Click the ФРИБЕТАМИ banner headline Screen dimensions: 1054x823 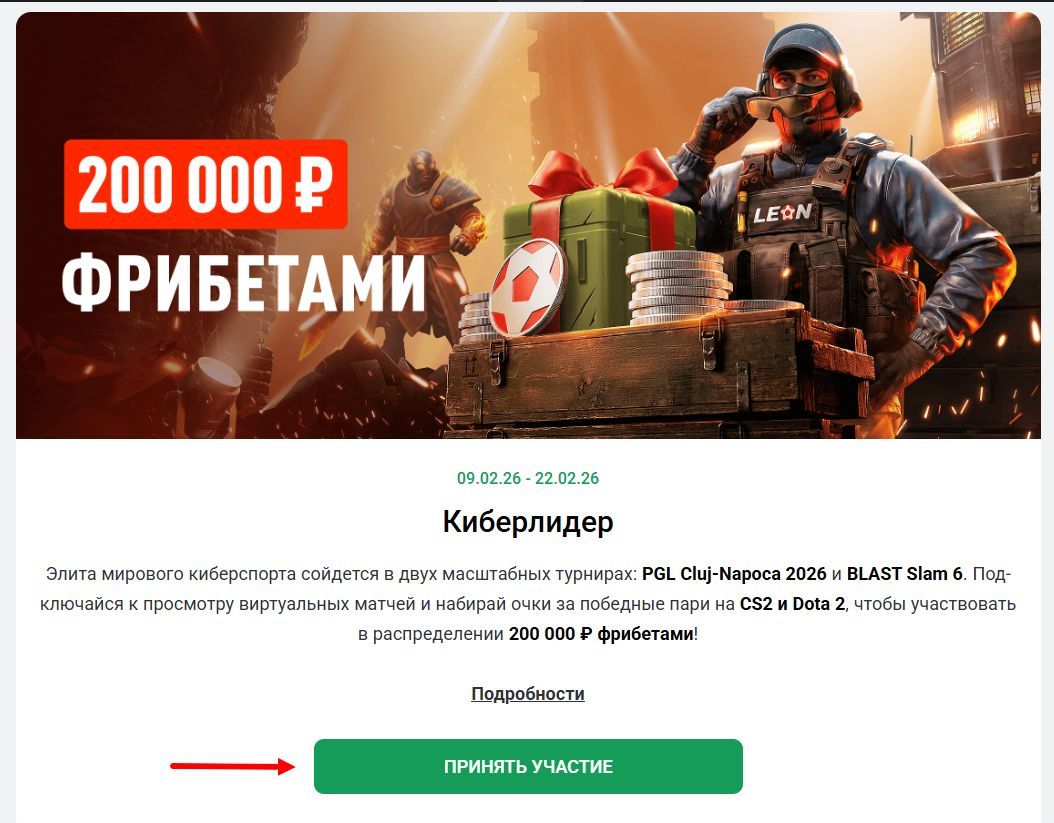243,282
